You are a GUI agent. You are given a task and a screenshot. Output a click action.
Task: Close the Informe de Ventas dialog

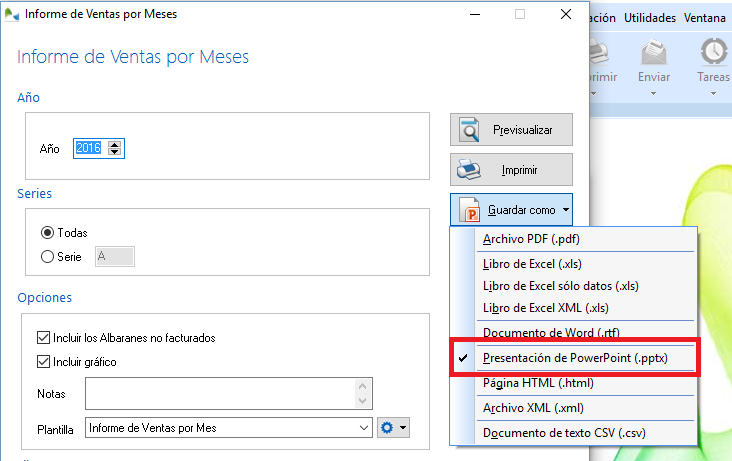pos(566,14)
